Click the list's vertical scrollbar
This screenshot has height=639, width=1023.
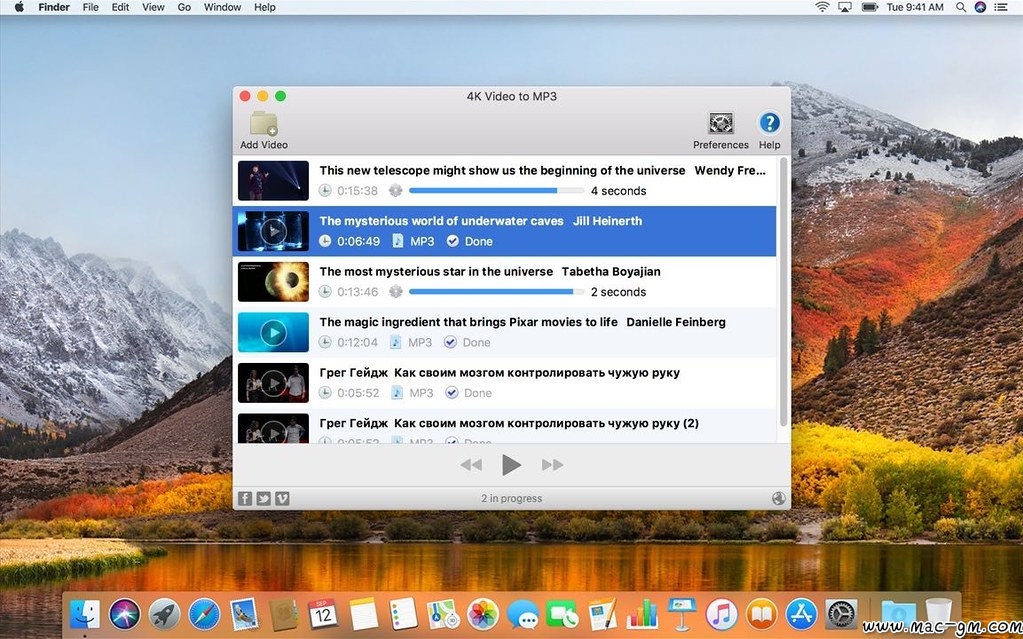click(784, 292)
